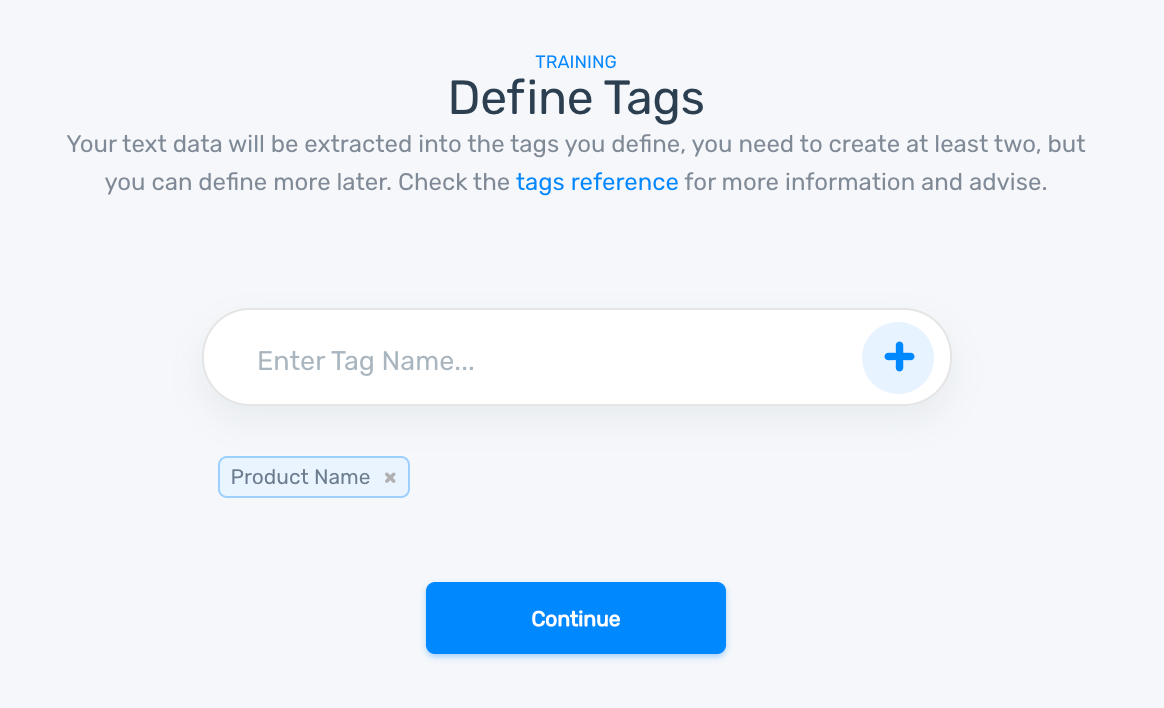Screen dimensions: 1164x708
Task: Proceed by clicking Continue
Action: coord(576,619)
